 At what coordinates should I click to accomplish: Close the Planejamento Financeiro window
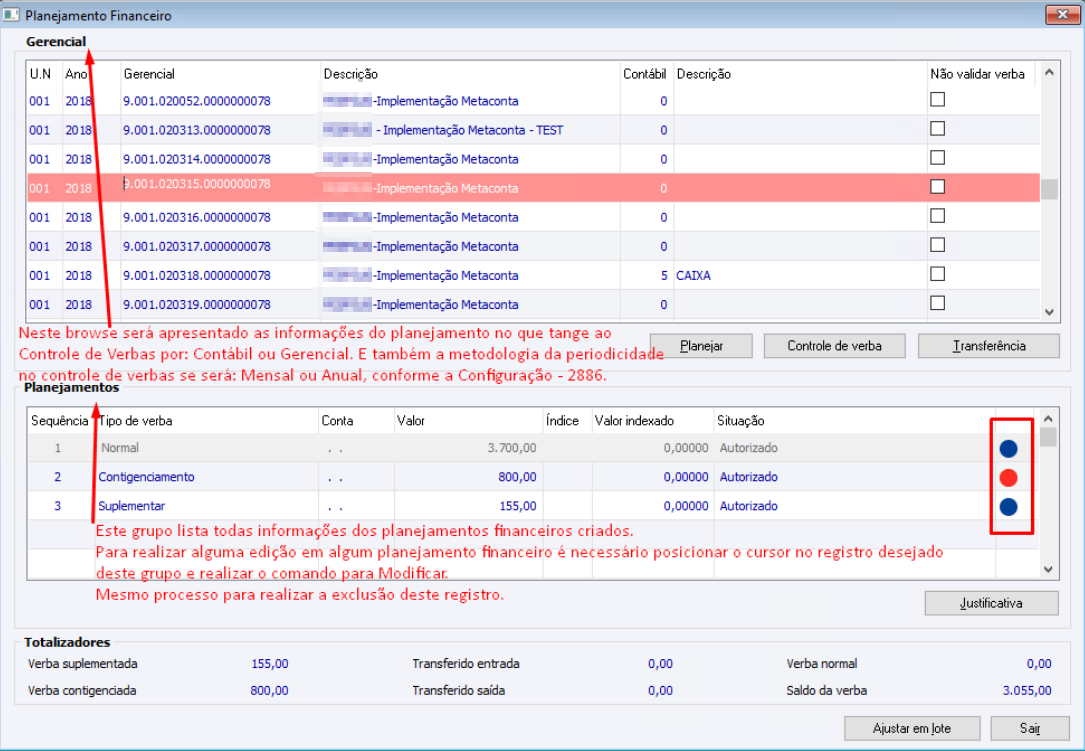[x=1063, y=14]
